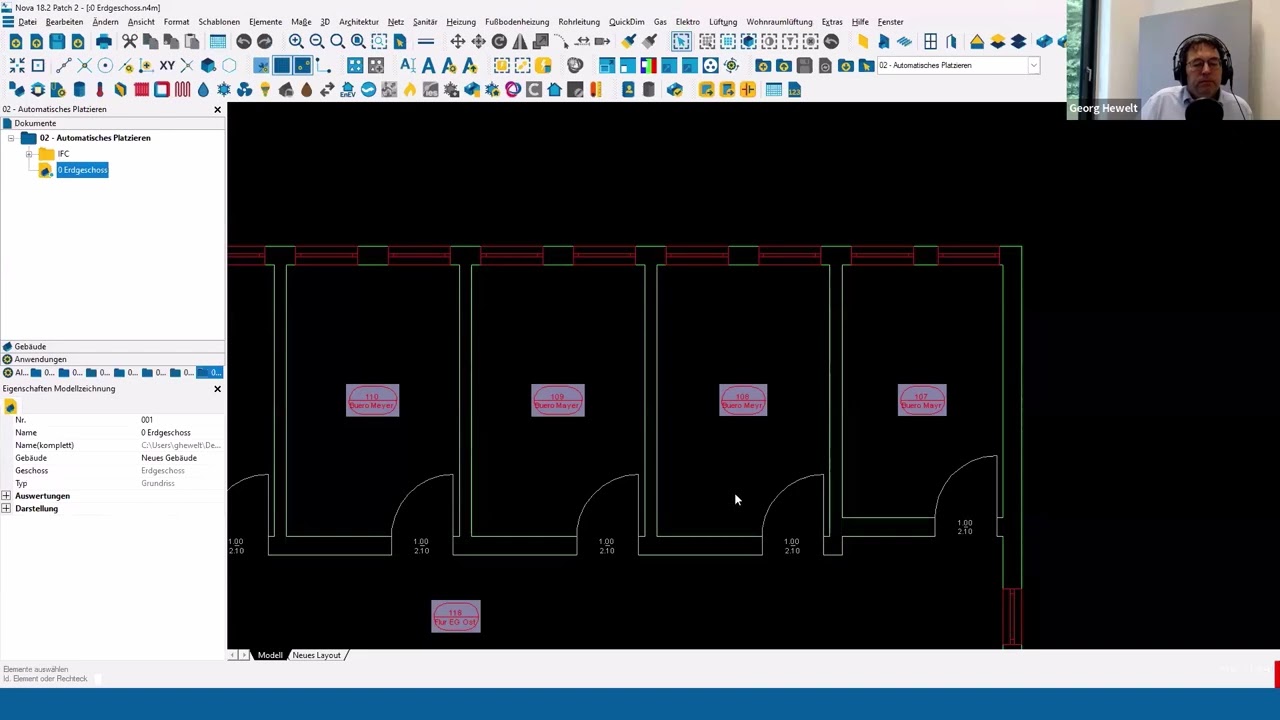Click the yellow light bulb icon
The image size is (1280, 720).
pos(265,90)
